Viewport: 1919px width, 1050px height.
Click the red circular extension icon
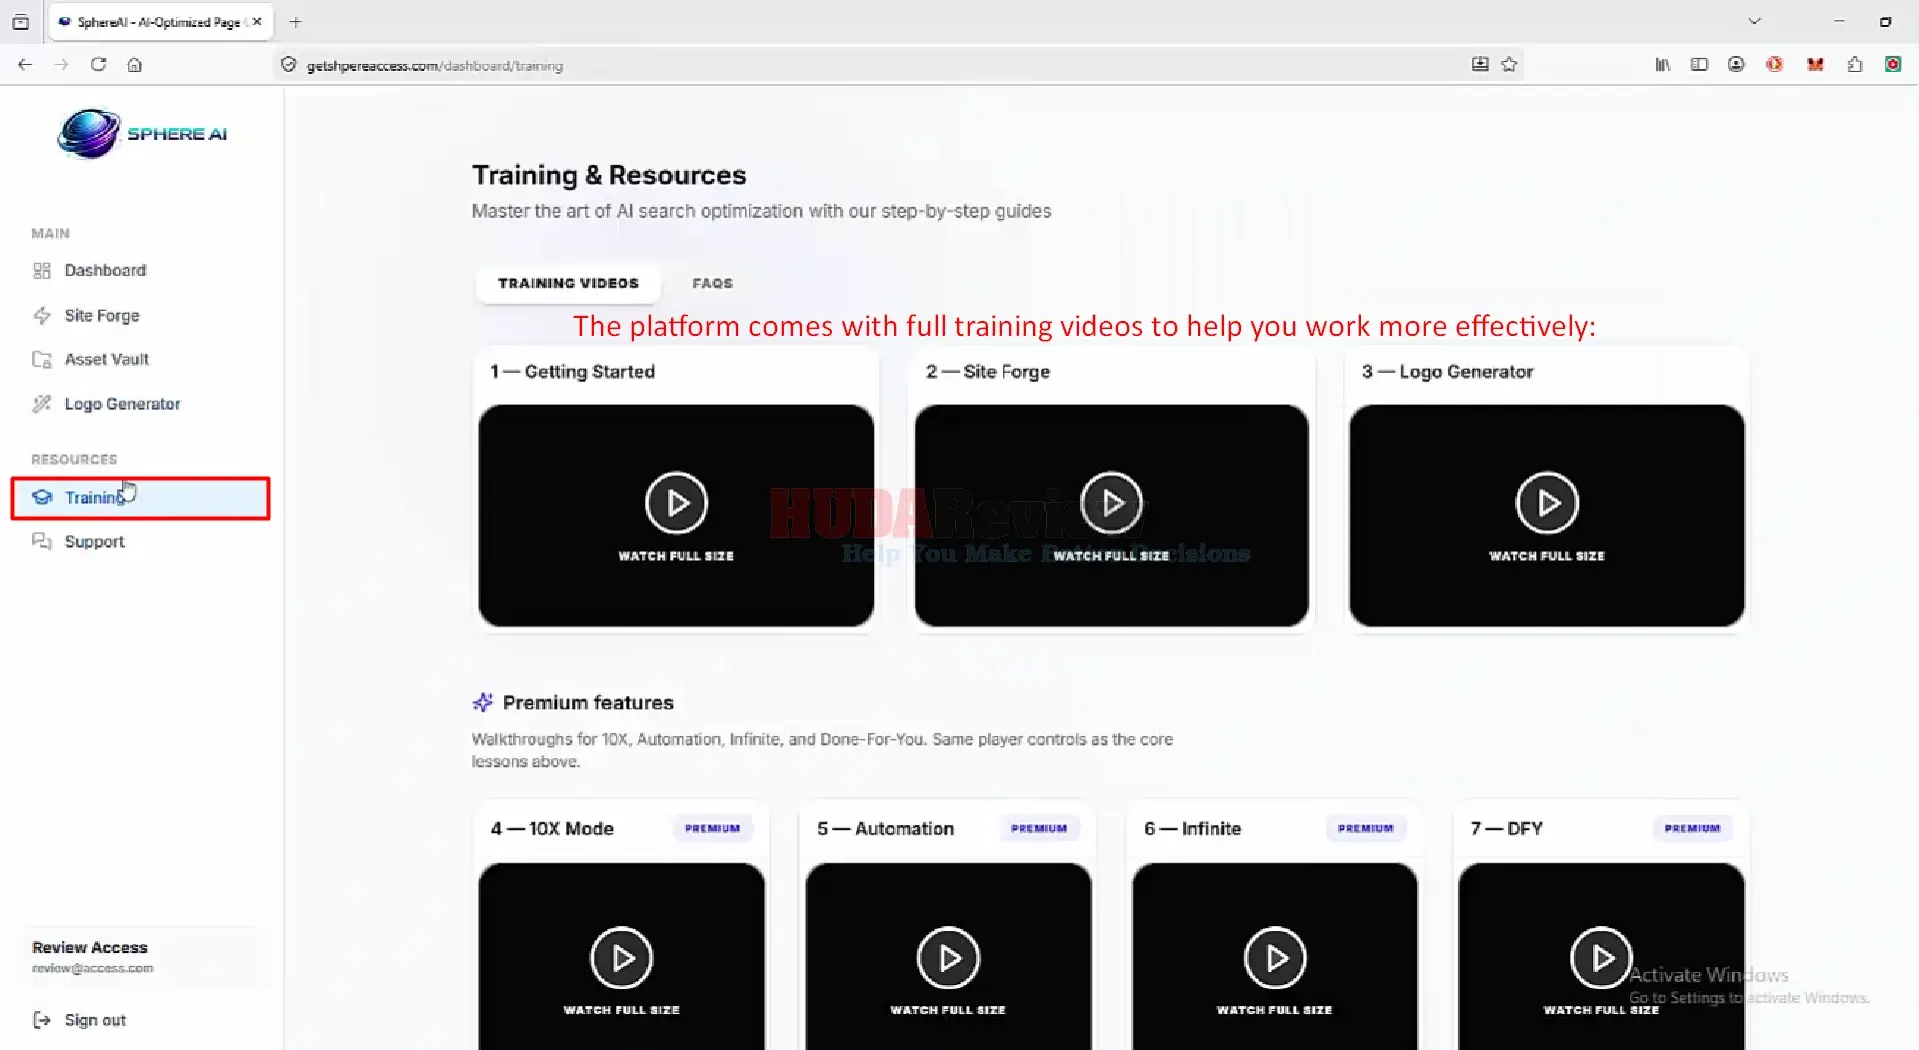[1774, 65]
